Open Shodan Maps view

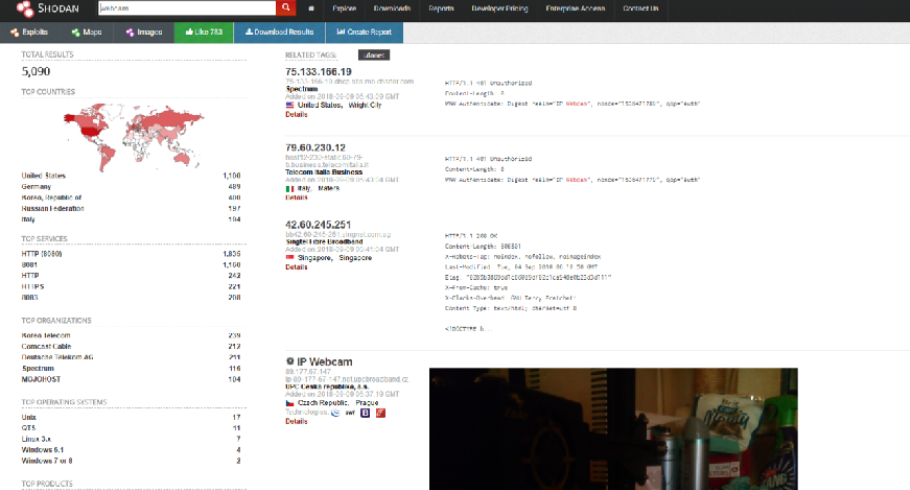pos(86,32)
